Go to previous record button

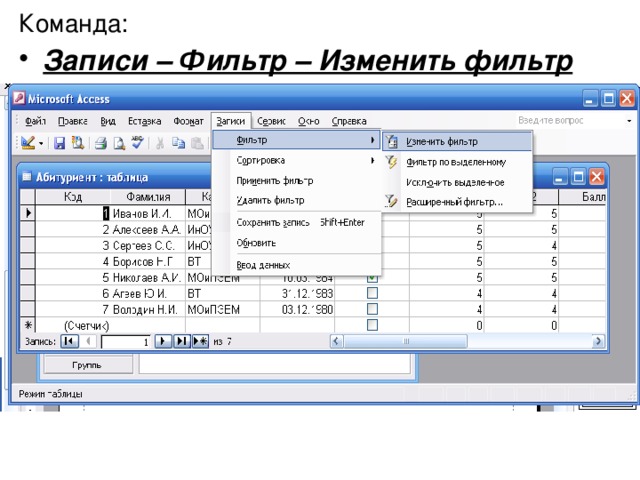(88, 341)
